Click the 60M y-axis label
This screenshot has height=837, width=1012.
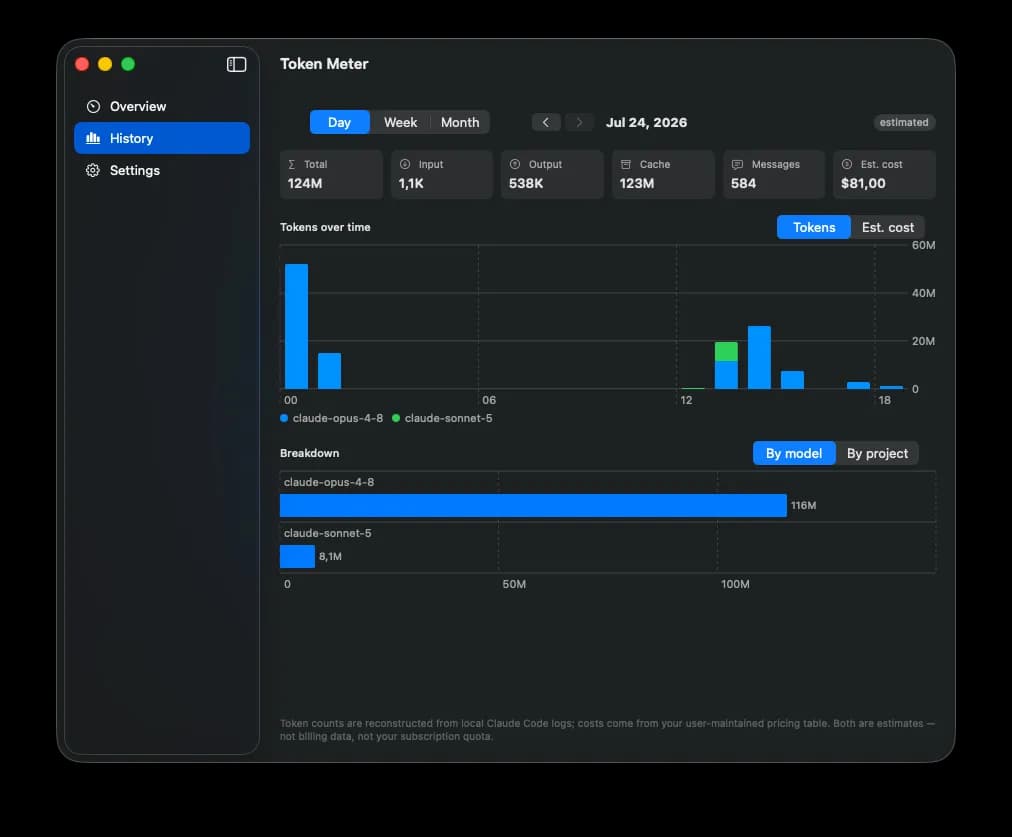[x=923, y=245]
